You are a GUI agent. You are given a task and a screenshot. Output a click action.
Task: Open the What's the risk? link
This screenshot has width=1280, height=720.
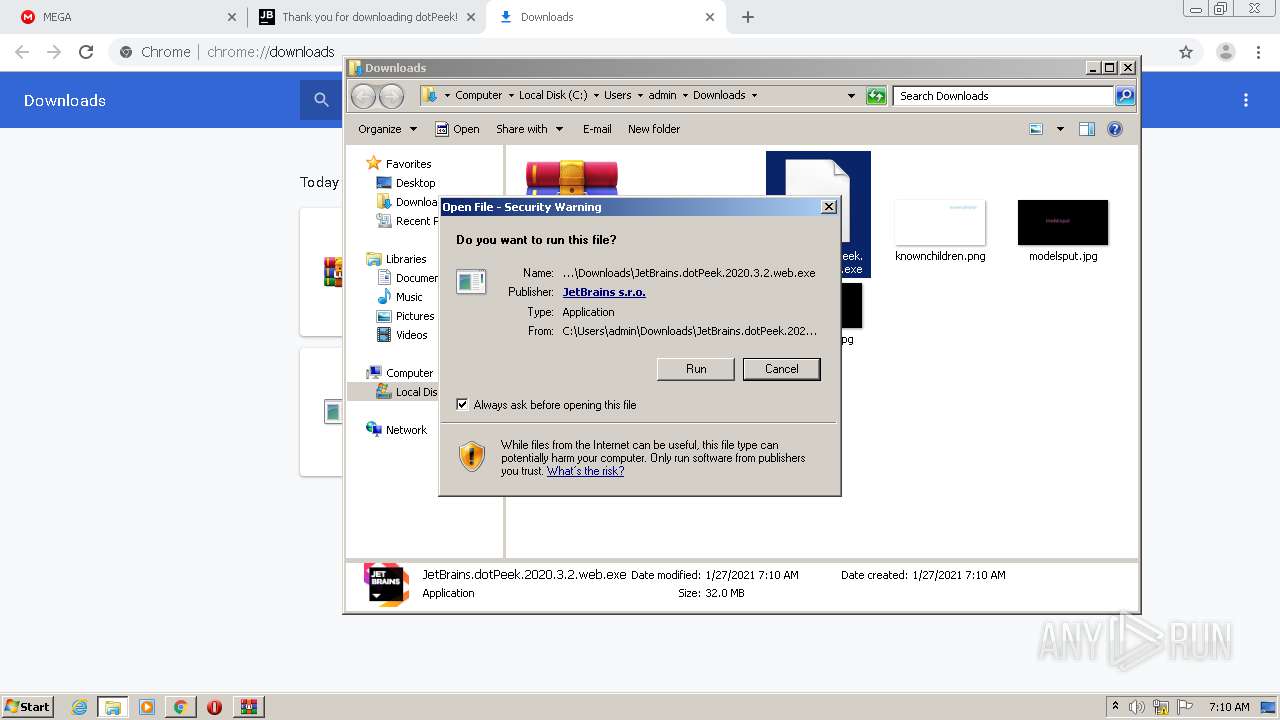(x=585, y=471)
